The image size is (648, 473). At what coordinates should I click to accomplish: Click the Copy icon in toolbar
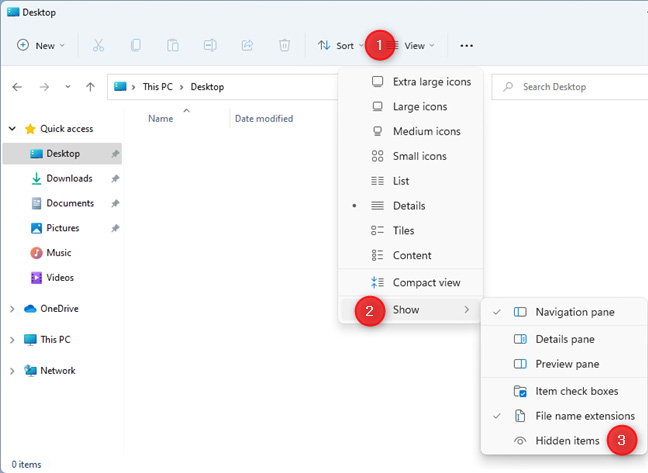pos(136,45)
